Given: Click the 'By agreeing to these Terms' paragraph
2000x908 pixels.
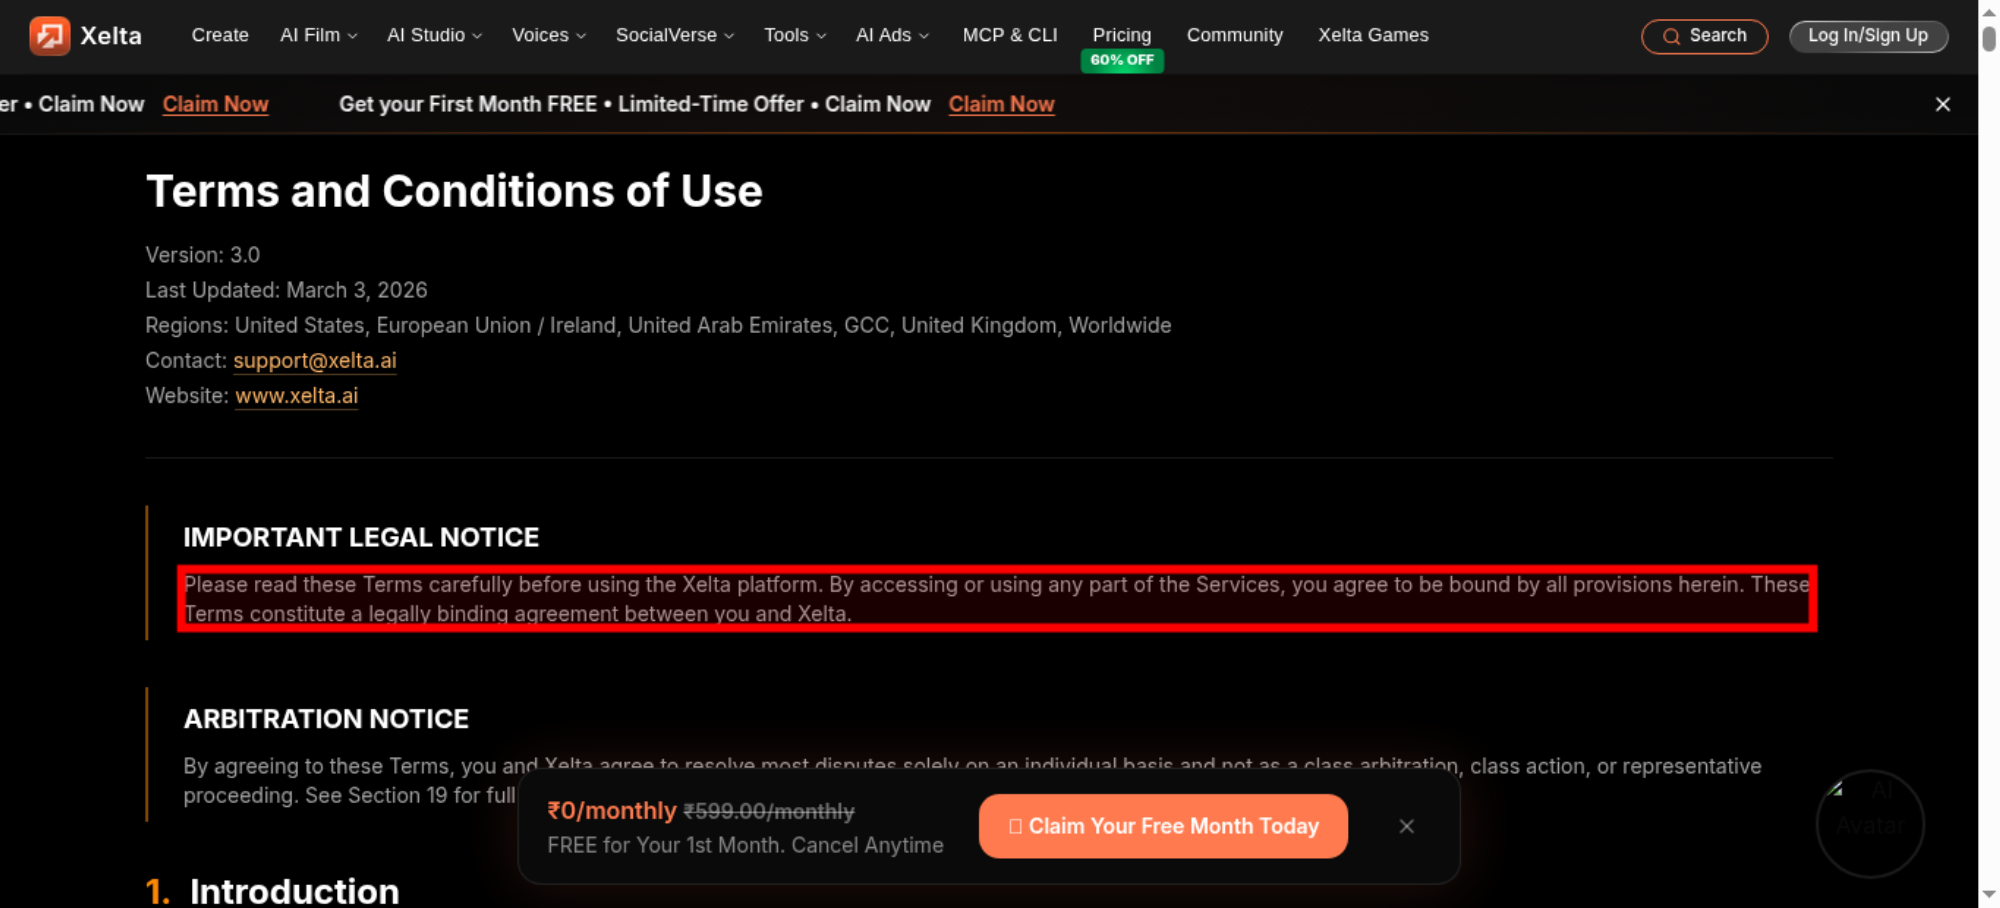Looking at the screenshot, I should (972, 780).
